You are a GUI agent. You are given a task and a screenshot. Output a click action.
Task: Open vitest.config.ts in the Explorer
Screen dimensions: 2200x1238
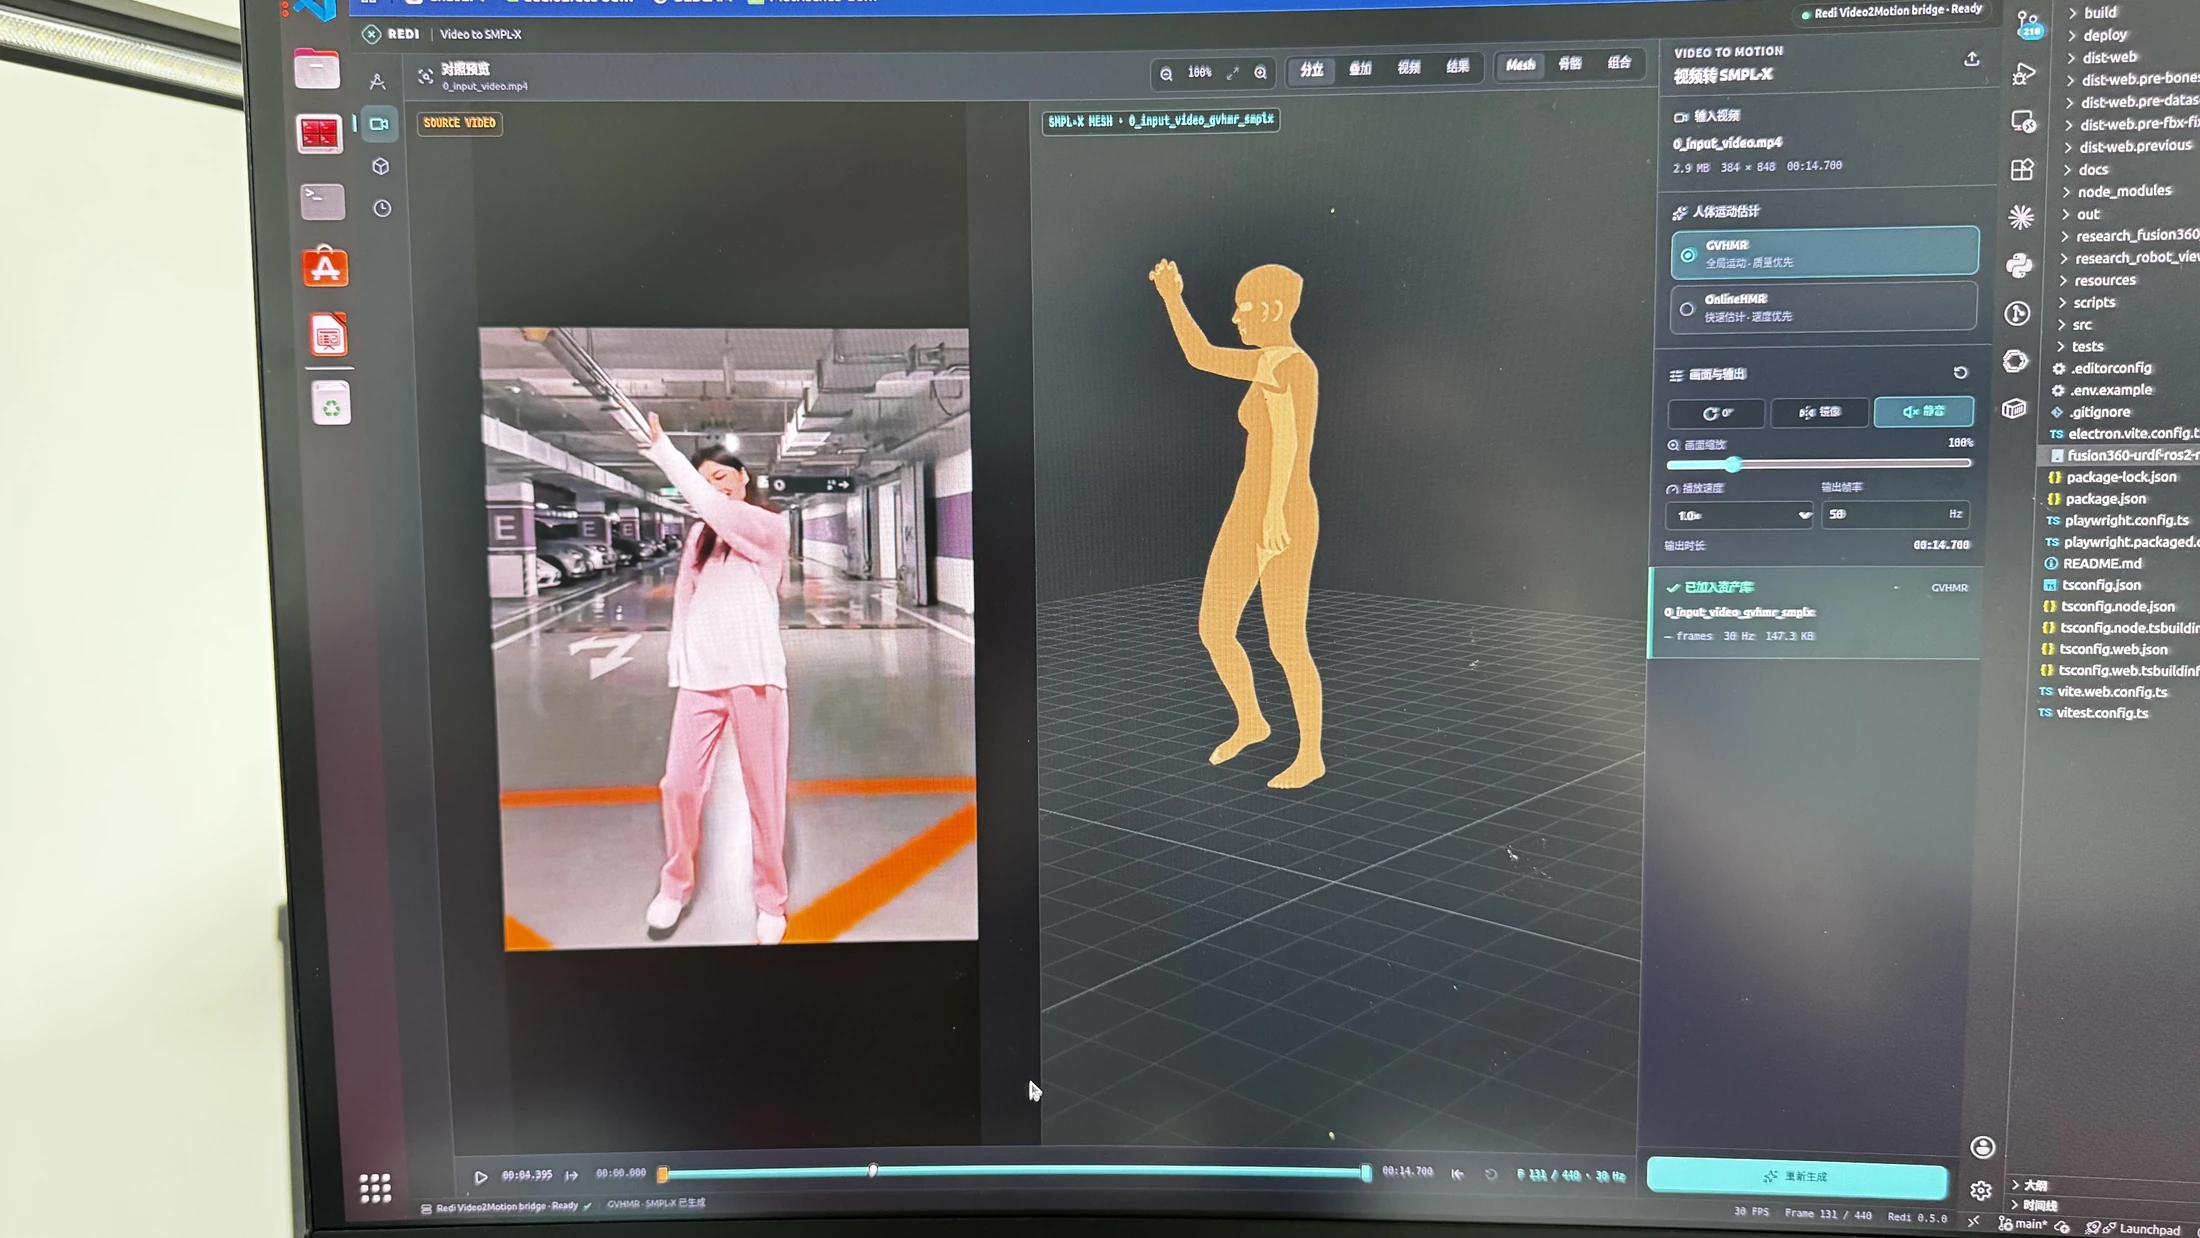click(x=2102, y=713)
